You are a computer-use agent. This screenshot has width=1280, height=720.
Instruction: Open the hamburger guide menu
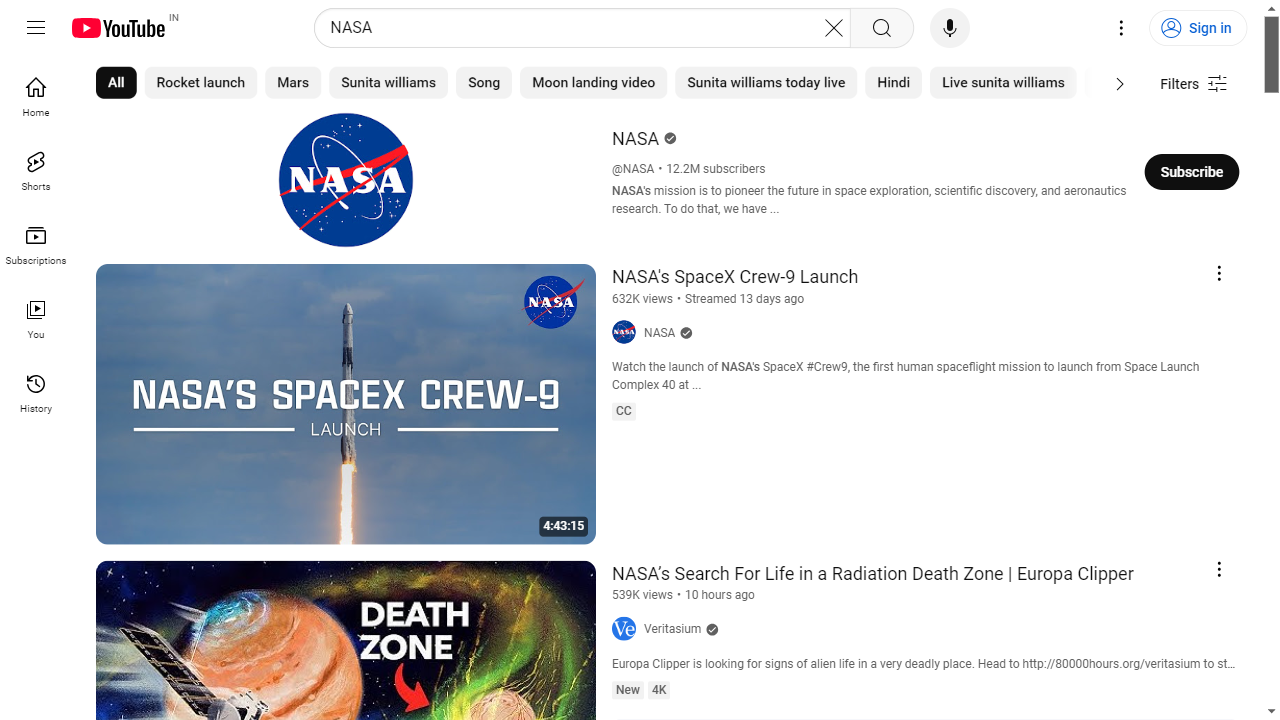tap(36, 28)
